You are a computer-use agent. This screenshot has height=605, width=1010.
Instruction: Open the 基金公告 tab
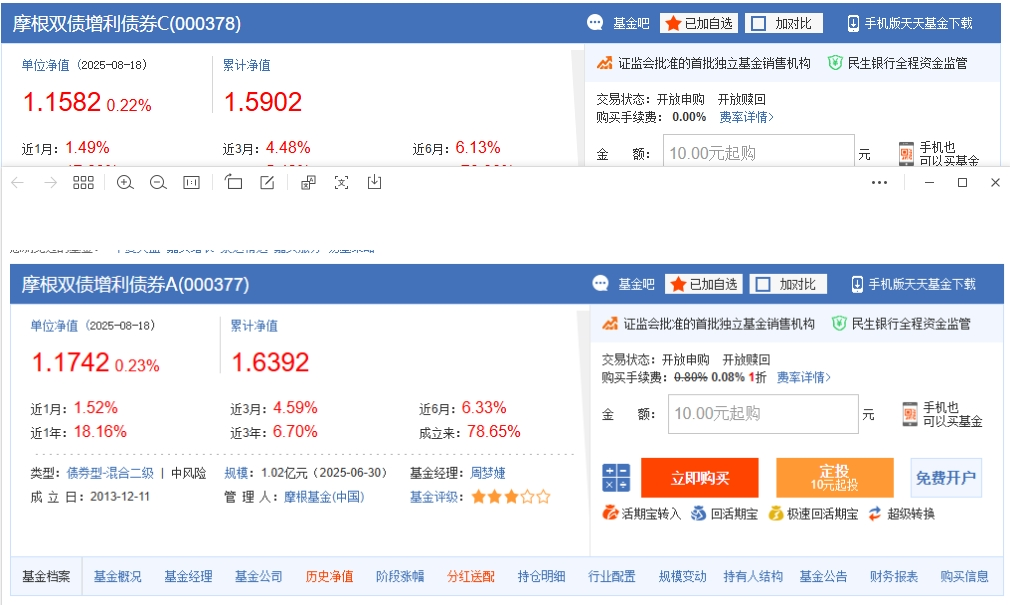(823, 576)
